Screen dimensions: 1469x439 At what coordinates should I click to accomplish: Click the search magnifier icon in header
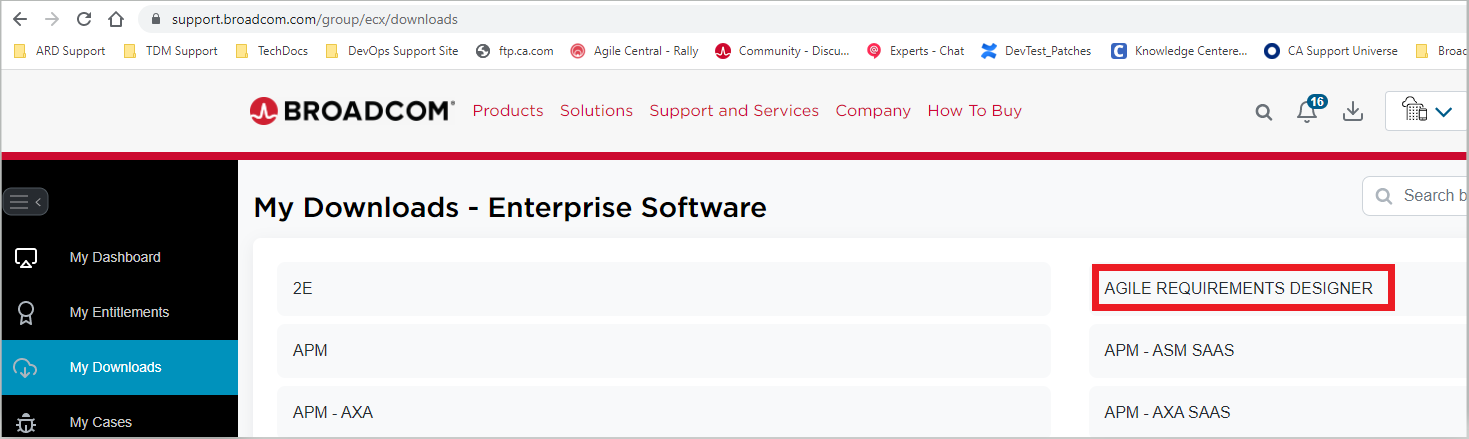1264,112
